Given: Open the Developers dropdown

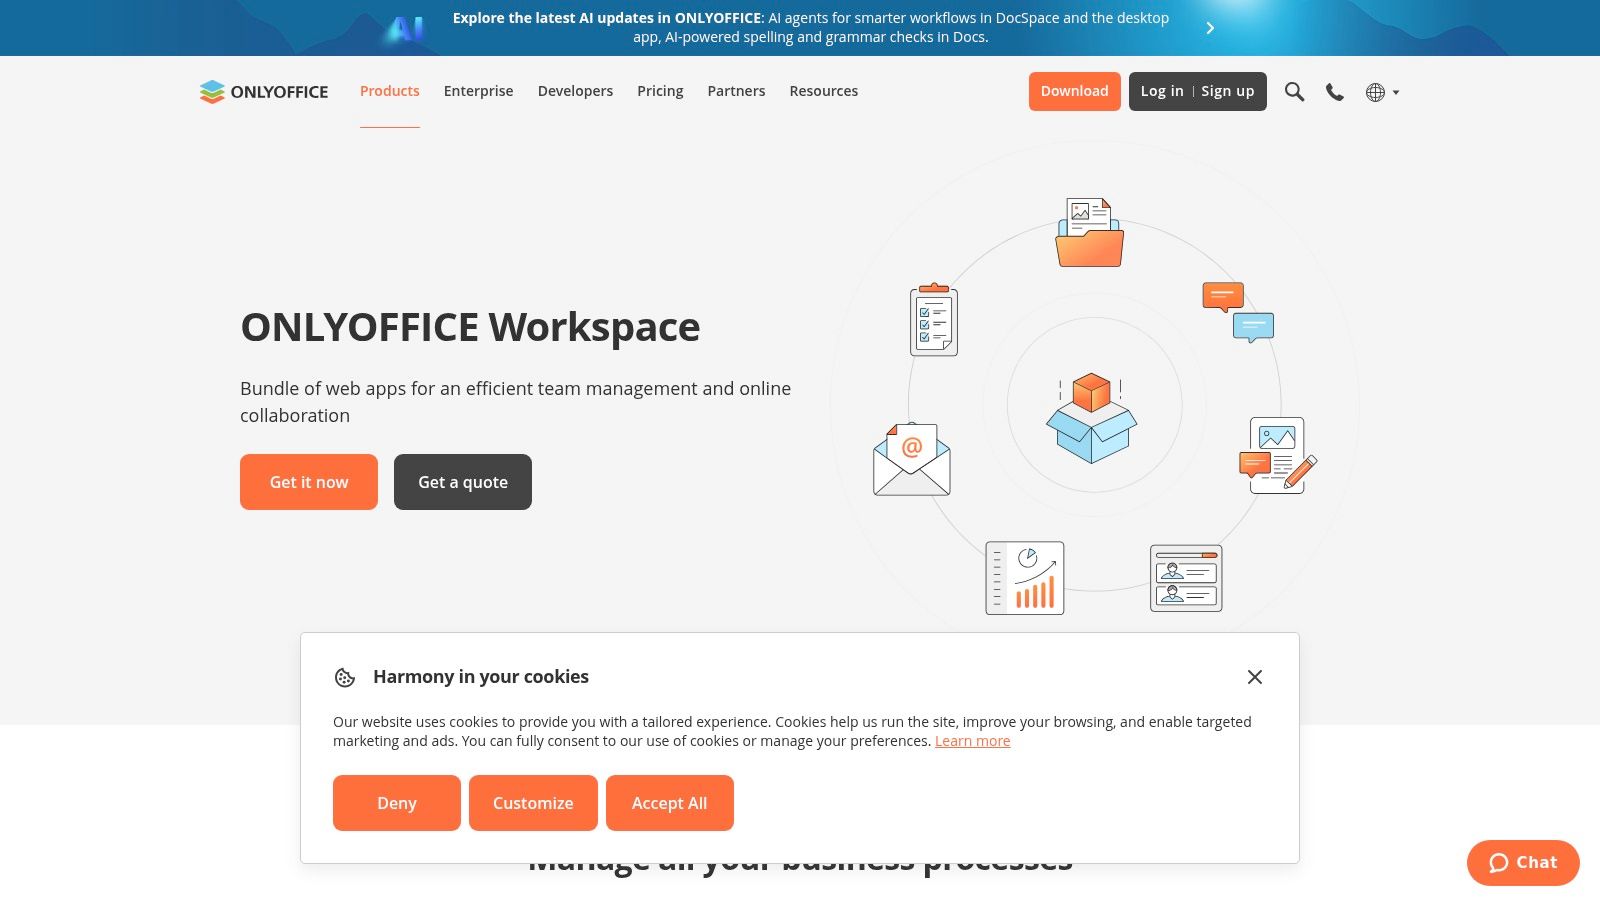Looking at the screenshot, I should tap(575, 91).
